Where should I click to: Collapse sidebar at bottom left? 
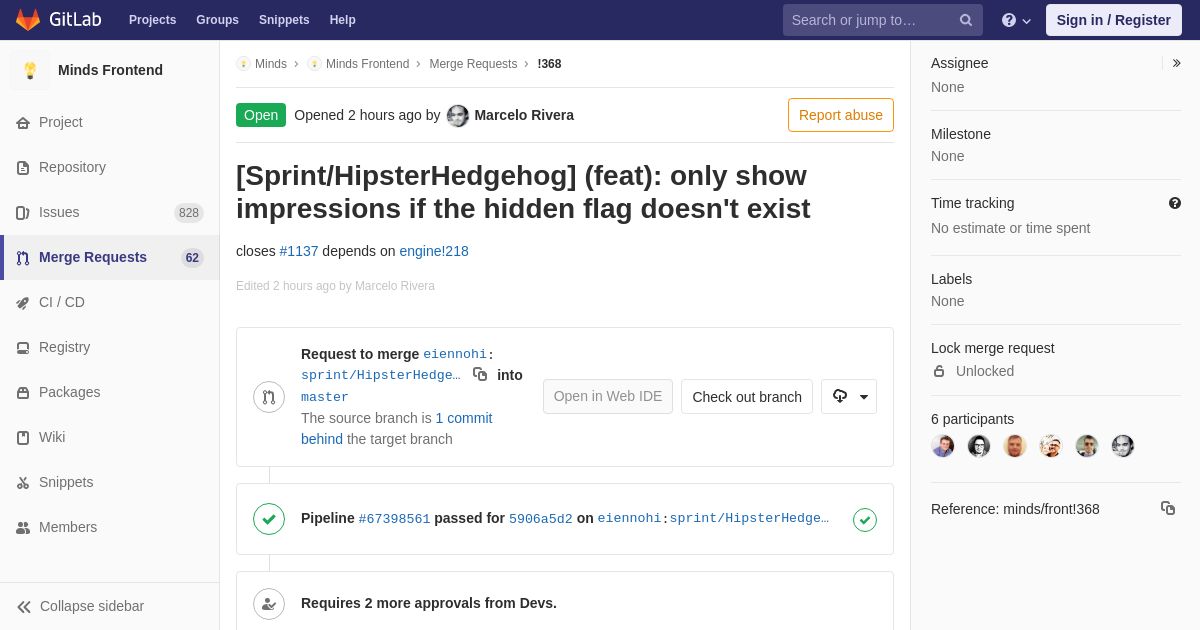(x=80, y=606)
